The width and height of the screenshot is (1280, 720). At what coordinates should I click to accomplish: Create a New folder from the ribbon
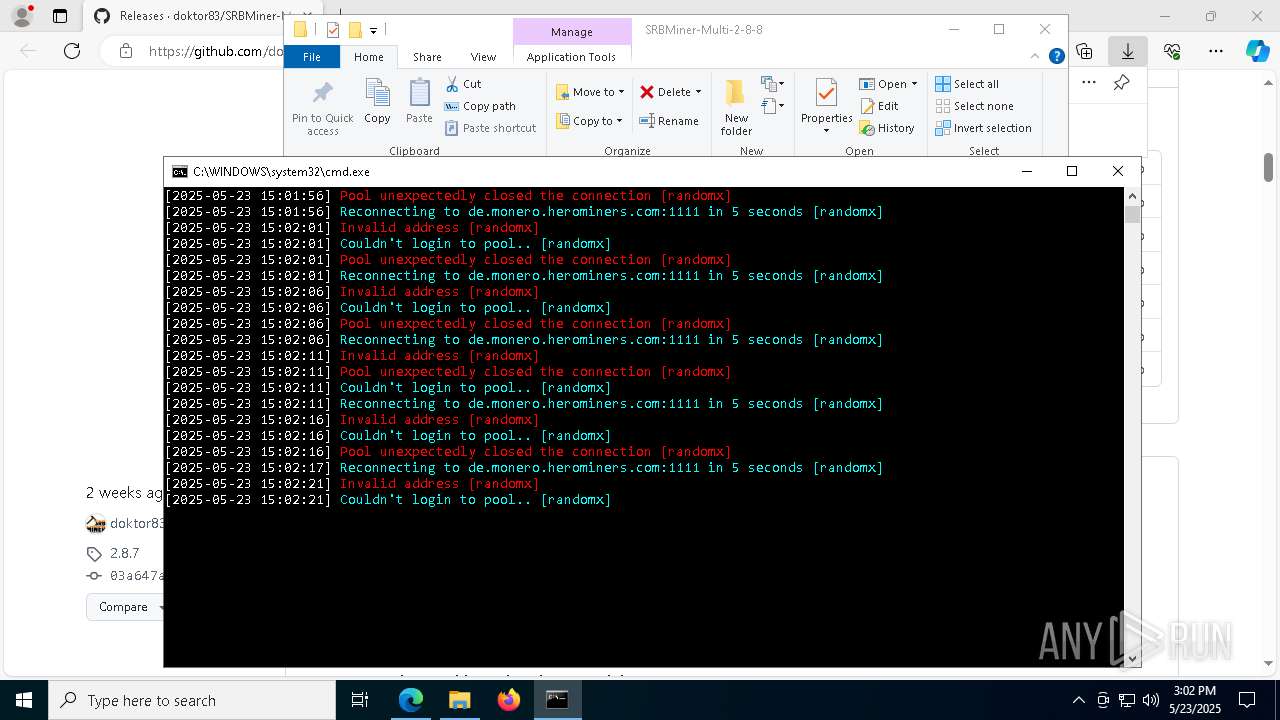click(736, 108)
